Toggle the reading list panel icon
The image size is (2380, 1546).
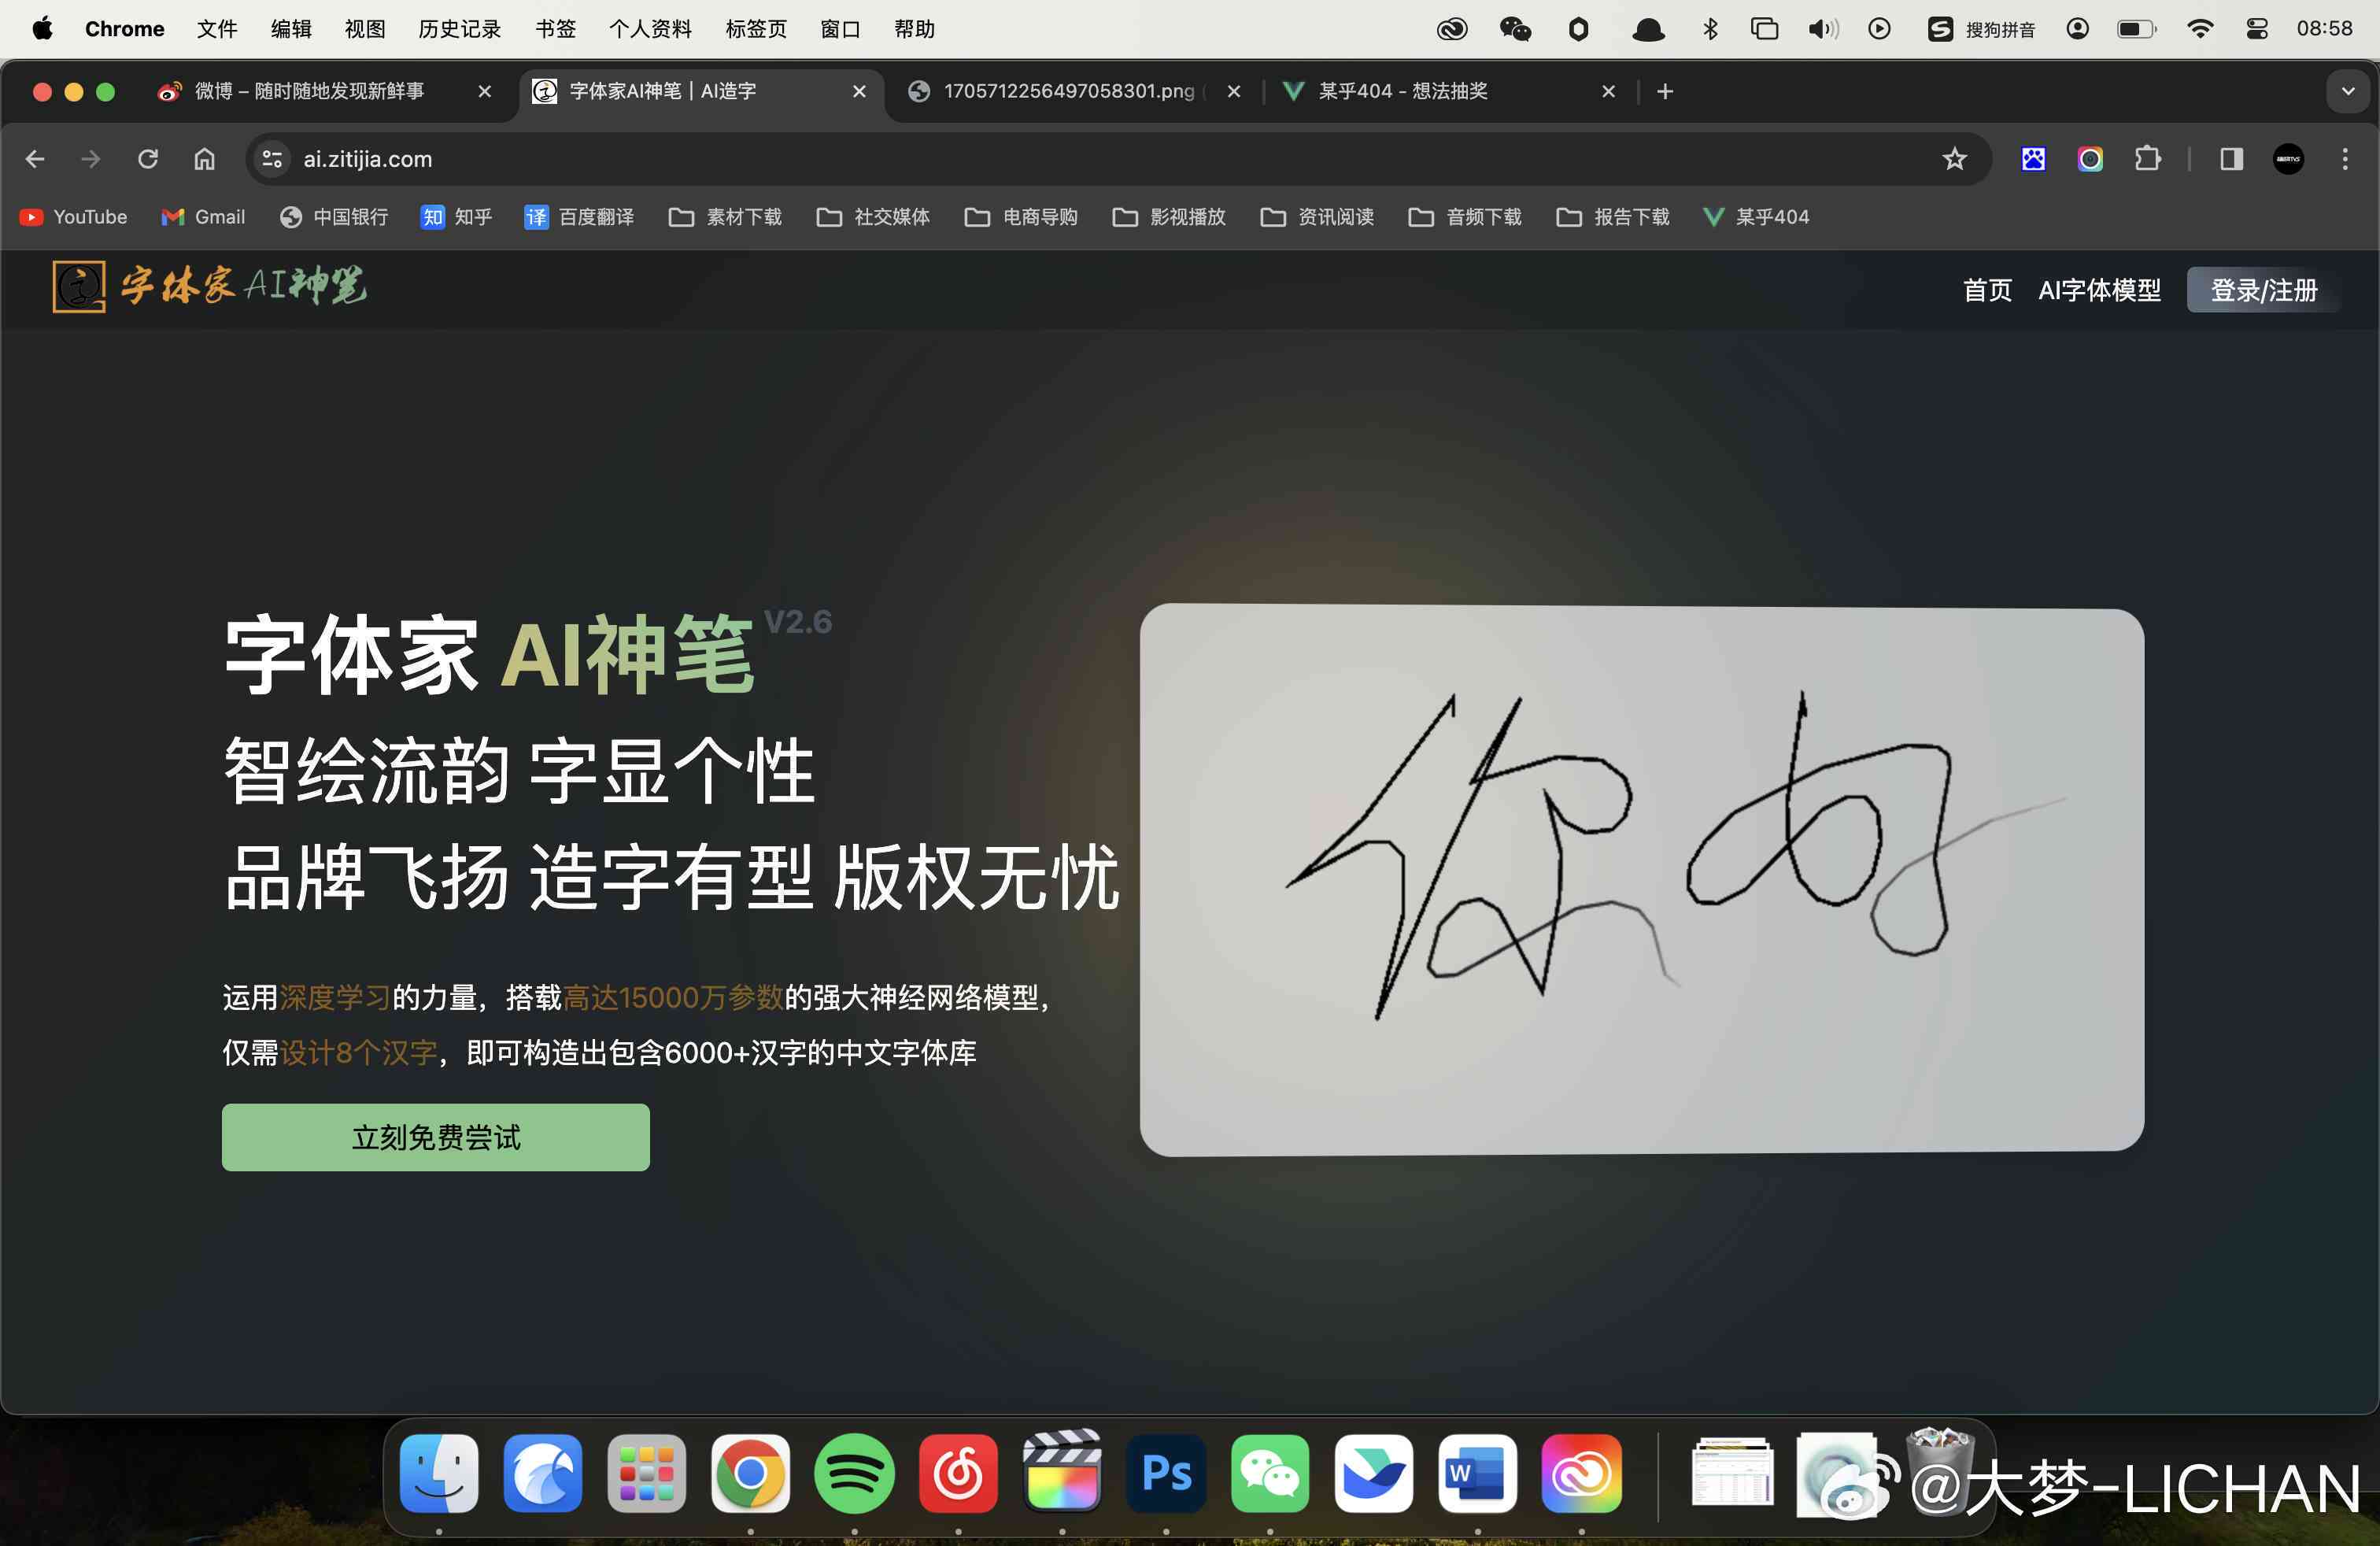point(2227,158)
